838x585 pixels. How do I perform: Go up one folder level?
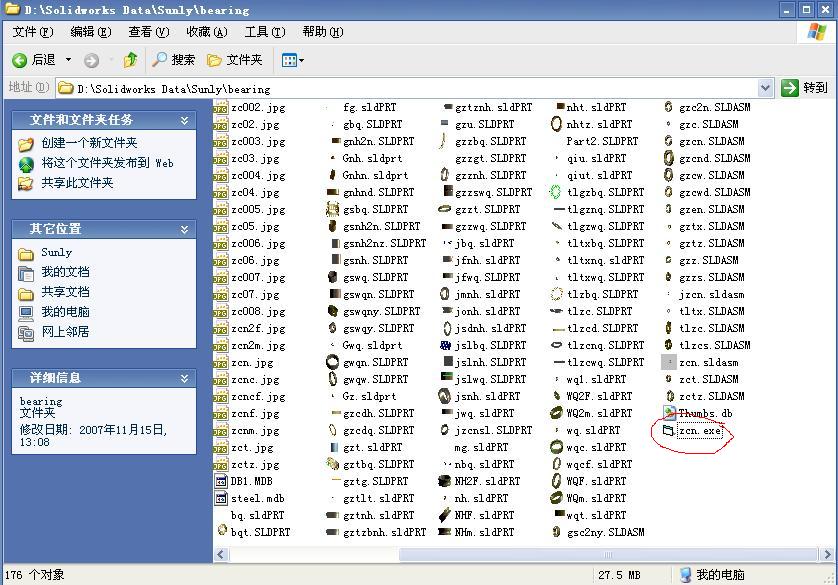pos(130,60)
